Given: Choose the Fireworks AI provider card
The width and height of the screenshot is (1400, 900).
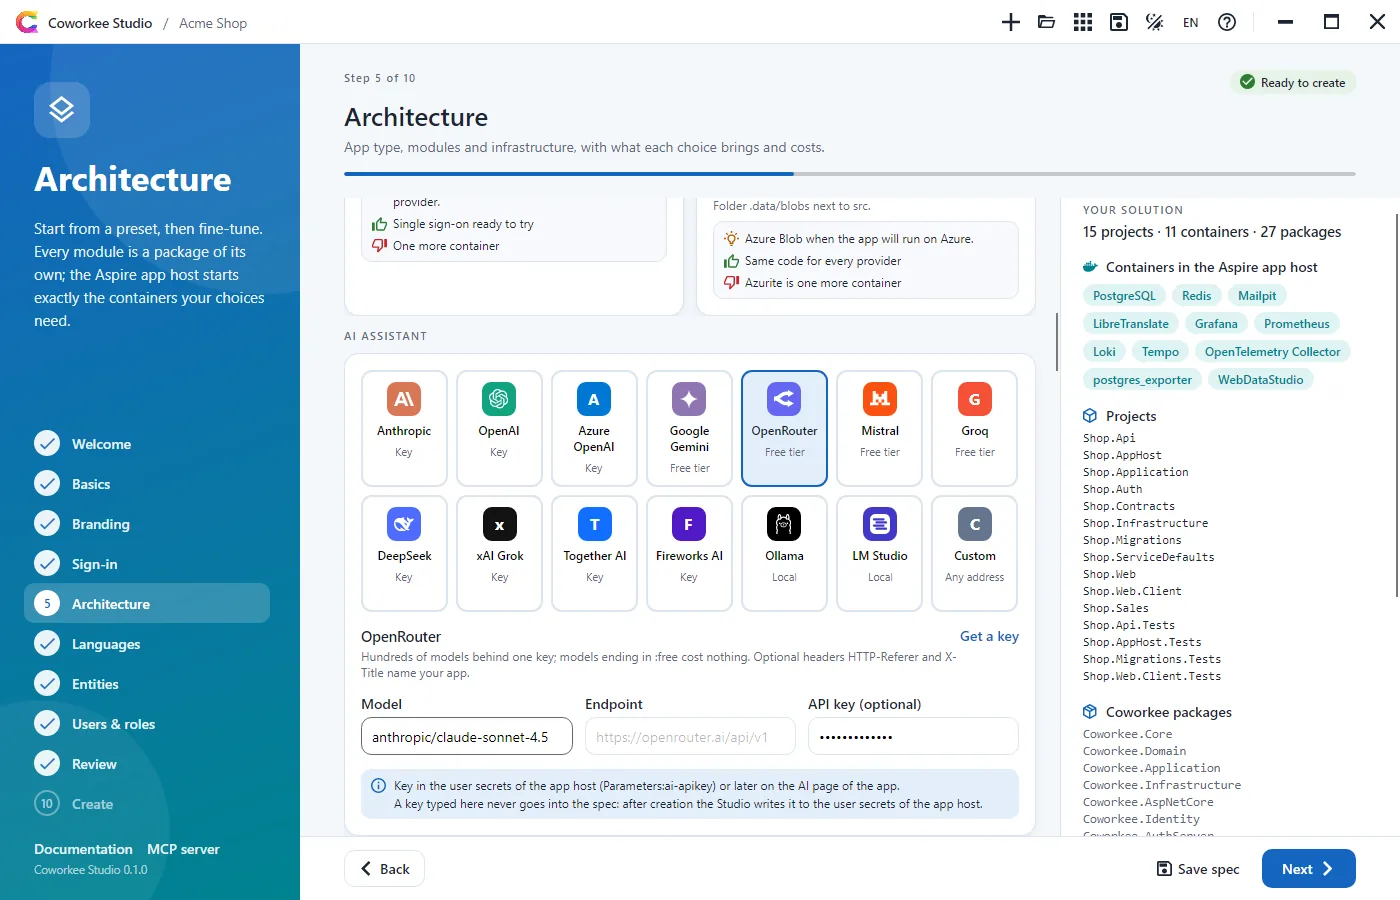Looking at the screenshot, I should [689, 553].
